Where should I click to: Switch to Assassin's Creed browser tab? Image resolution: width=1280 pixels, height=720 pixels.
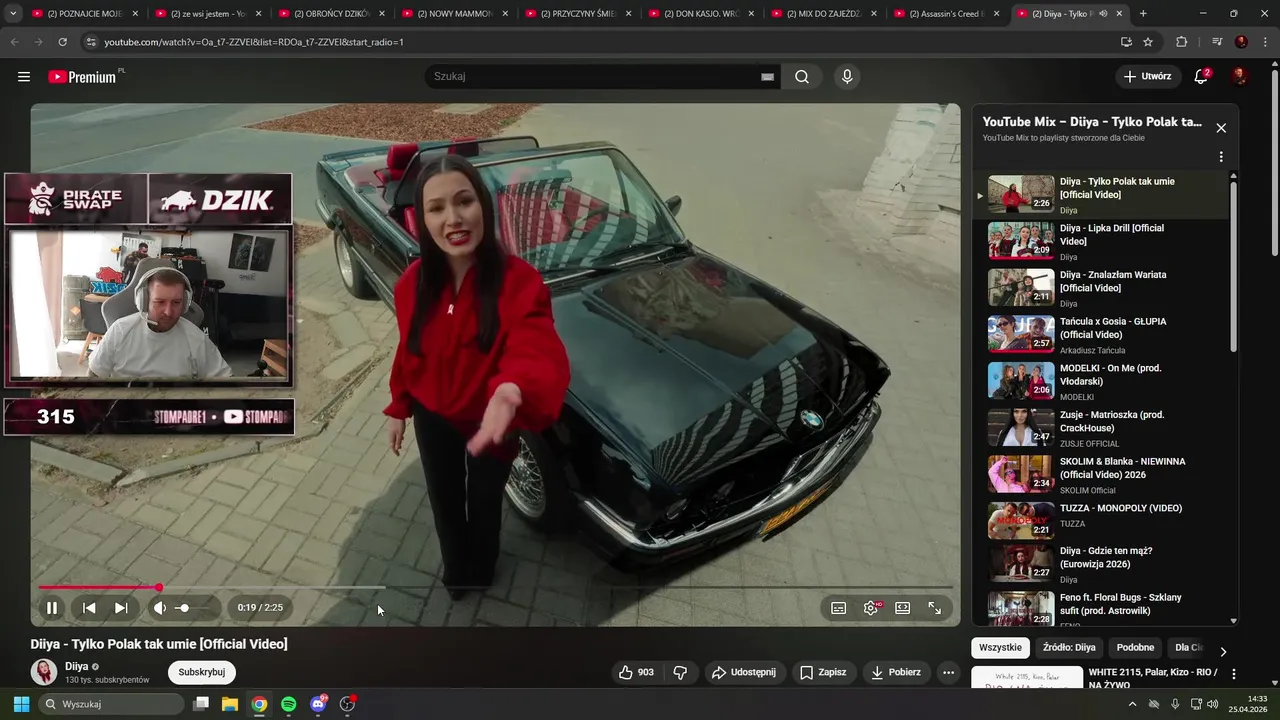(947, 14)
